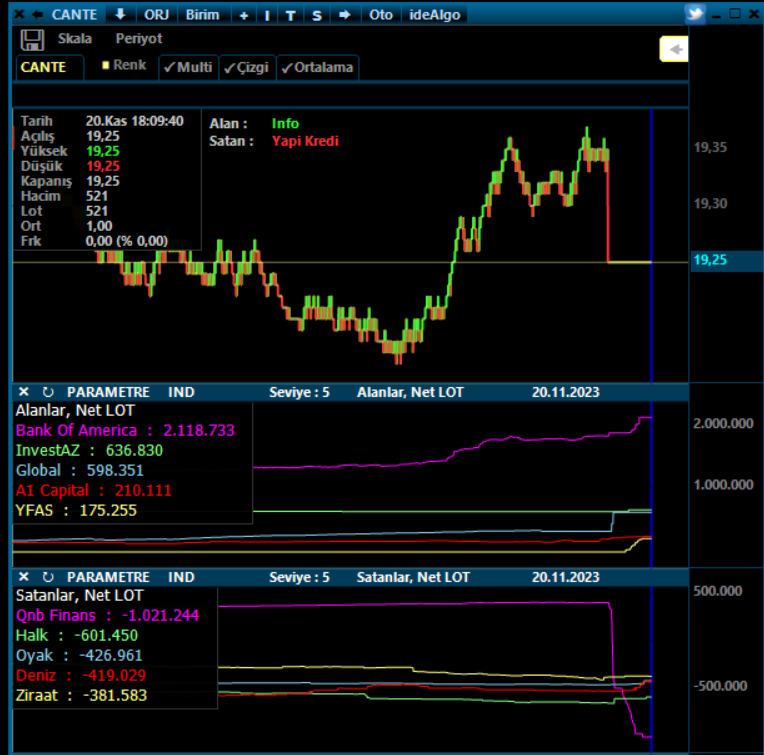Click PARAMETRE in the Satanlar panel header
764x755 pixels.
108,577
